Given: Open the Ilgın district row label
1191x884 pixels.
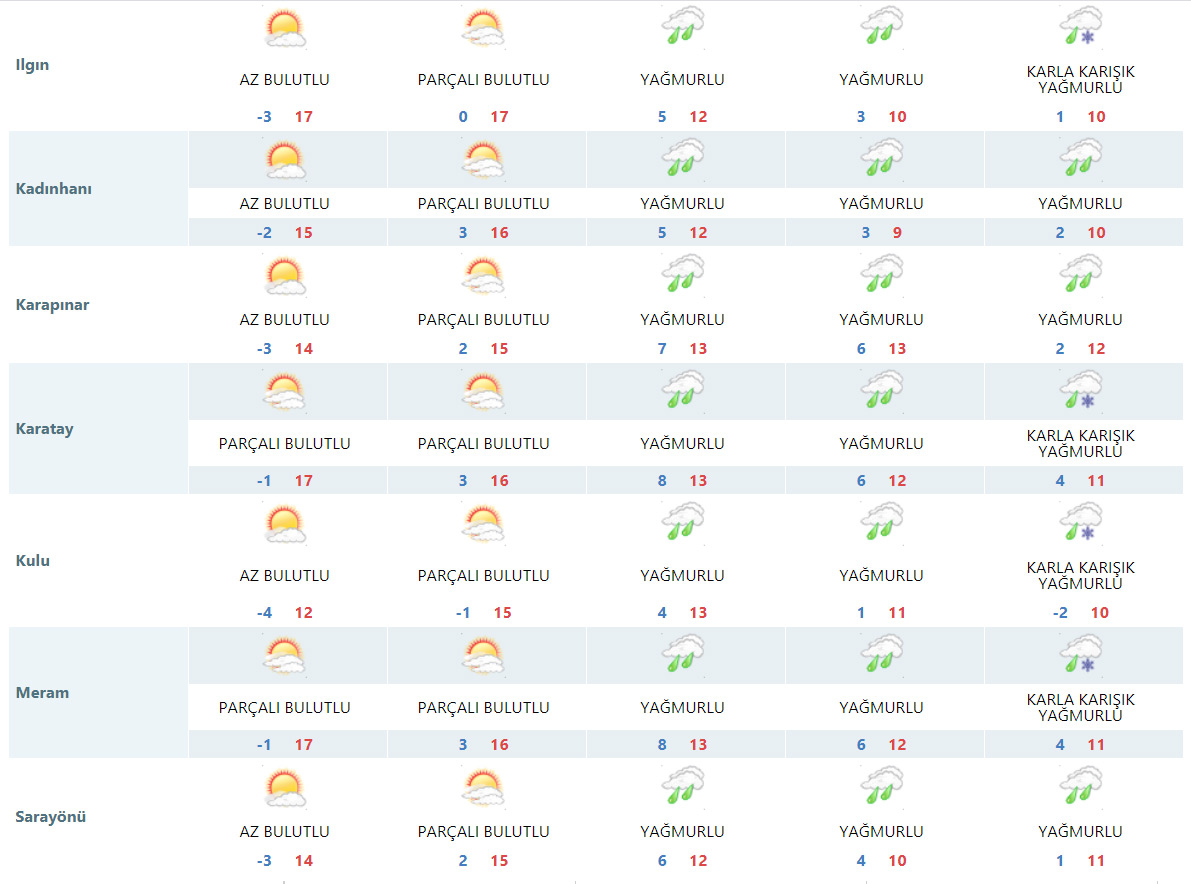Looking at the screenshot, I should click(x=33, y=65).
